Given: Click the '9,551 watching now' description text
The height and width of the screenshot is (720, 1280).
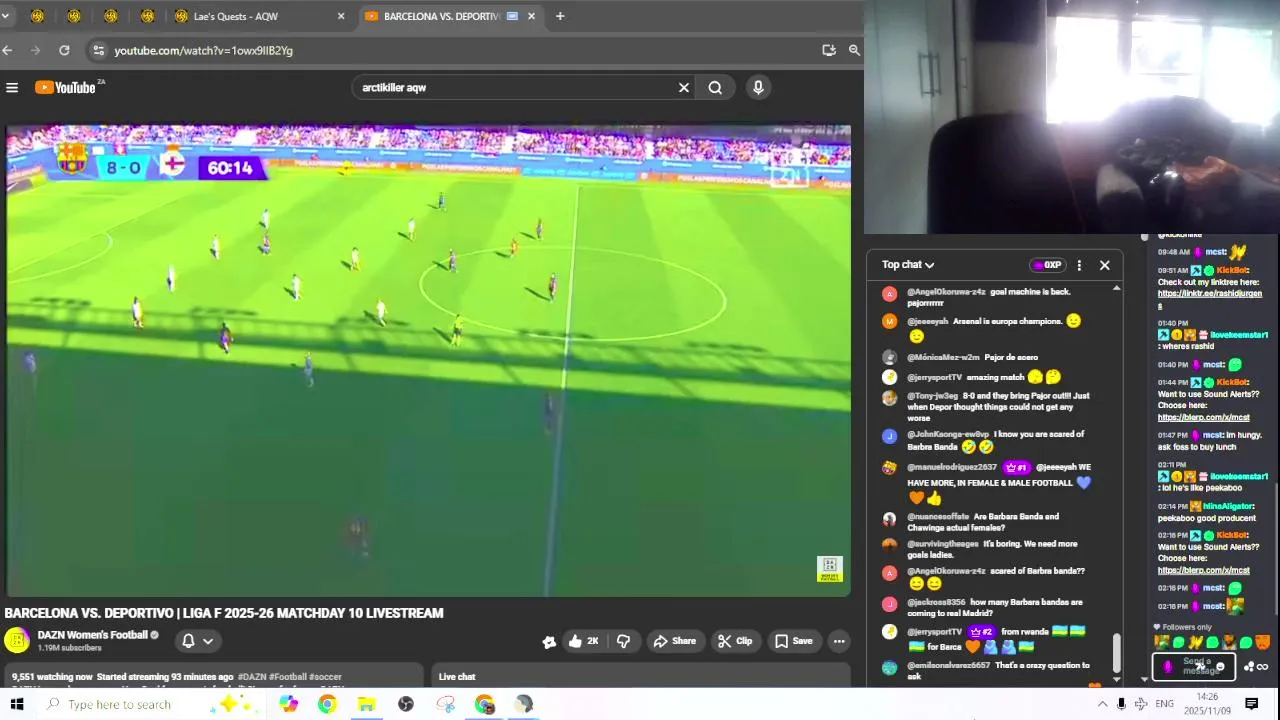Looking at the screenshot, I should (x=52, y=677).
